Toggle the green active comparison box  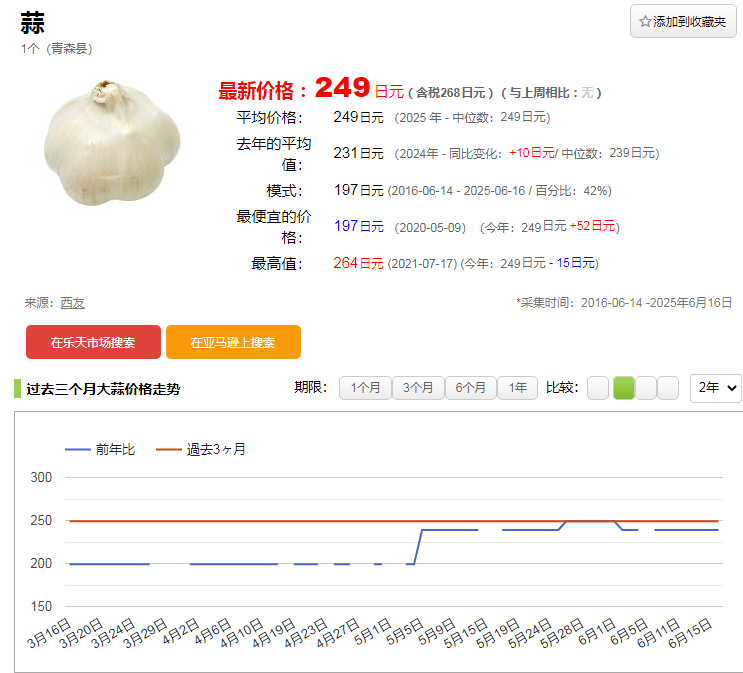click(x=623, y=388)
